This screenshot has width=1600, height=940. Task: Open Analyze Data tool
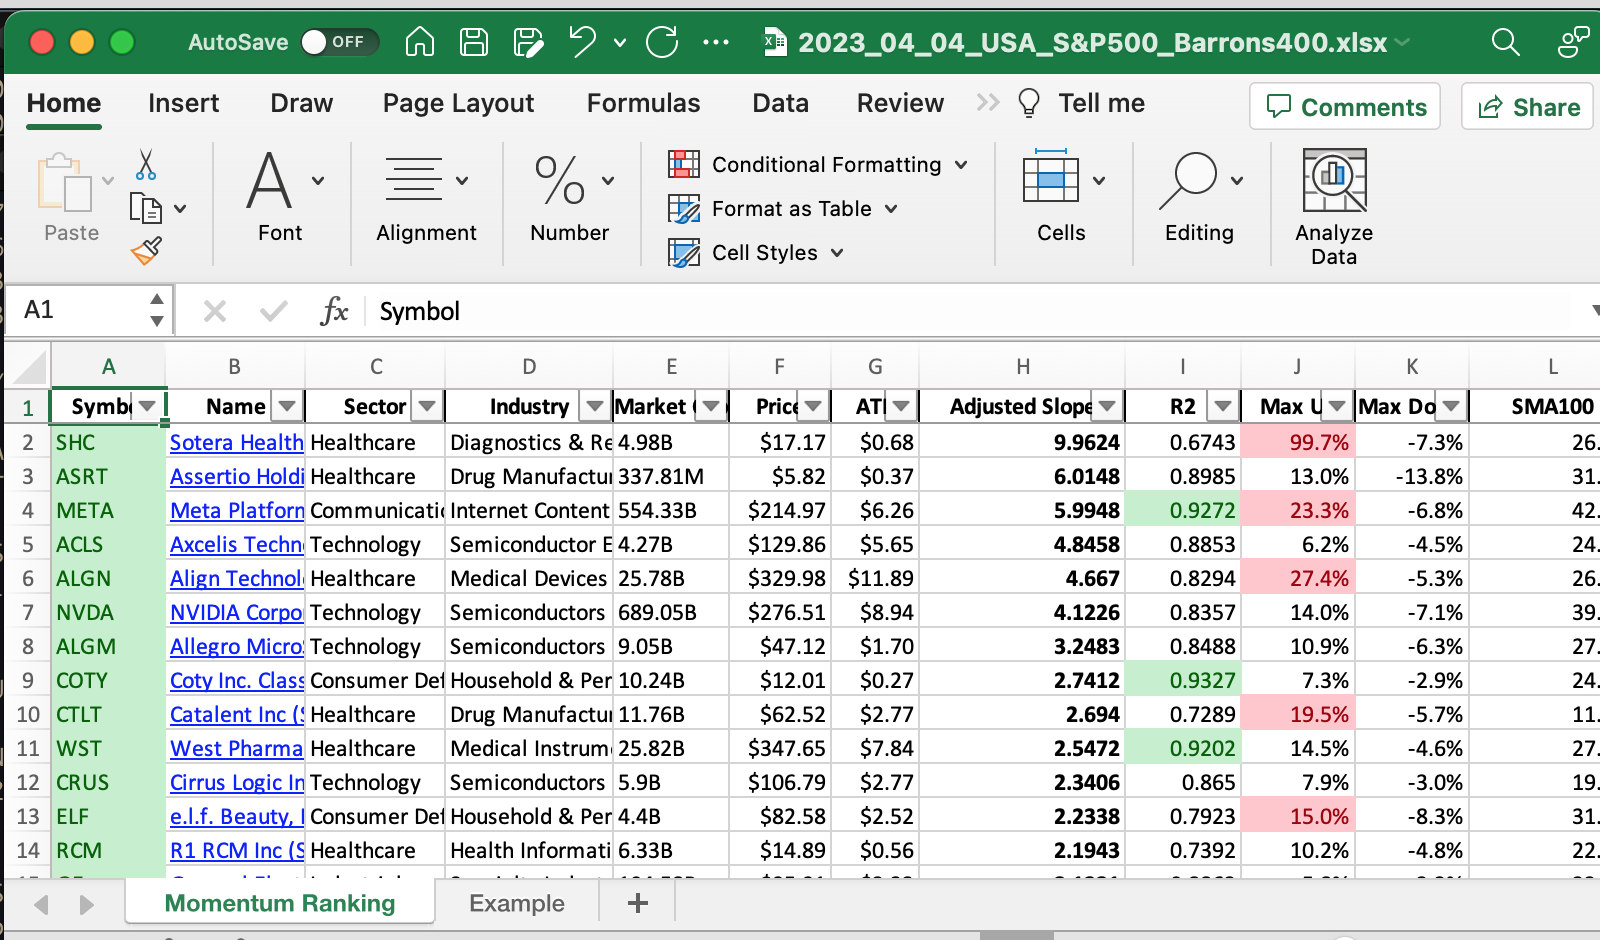click(1334, 207)
